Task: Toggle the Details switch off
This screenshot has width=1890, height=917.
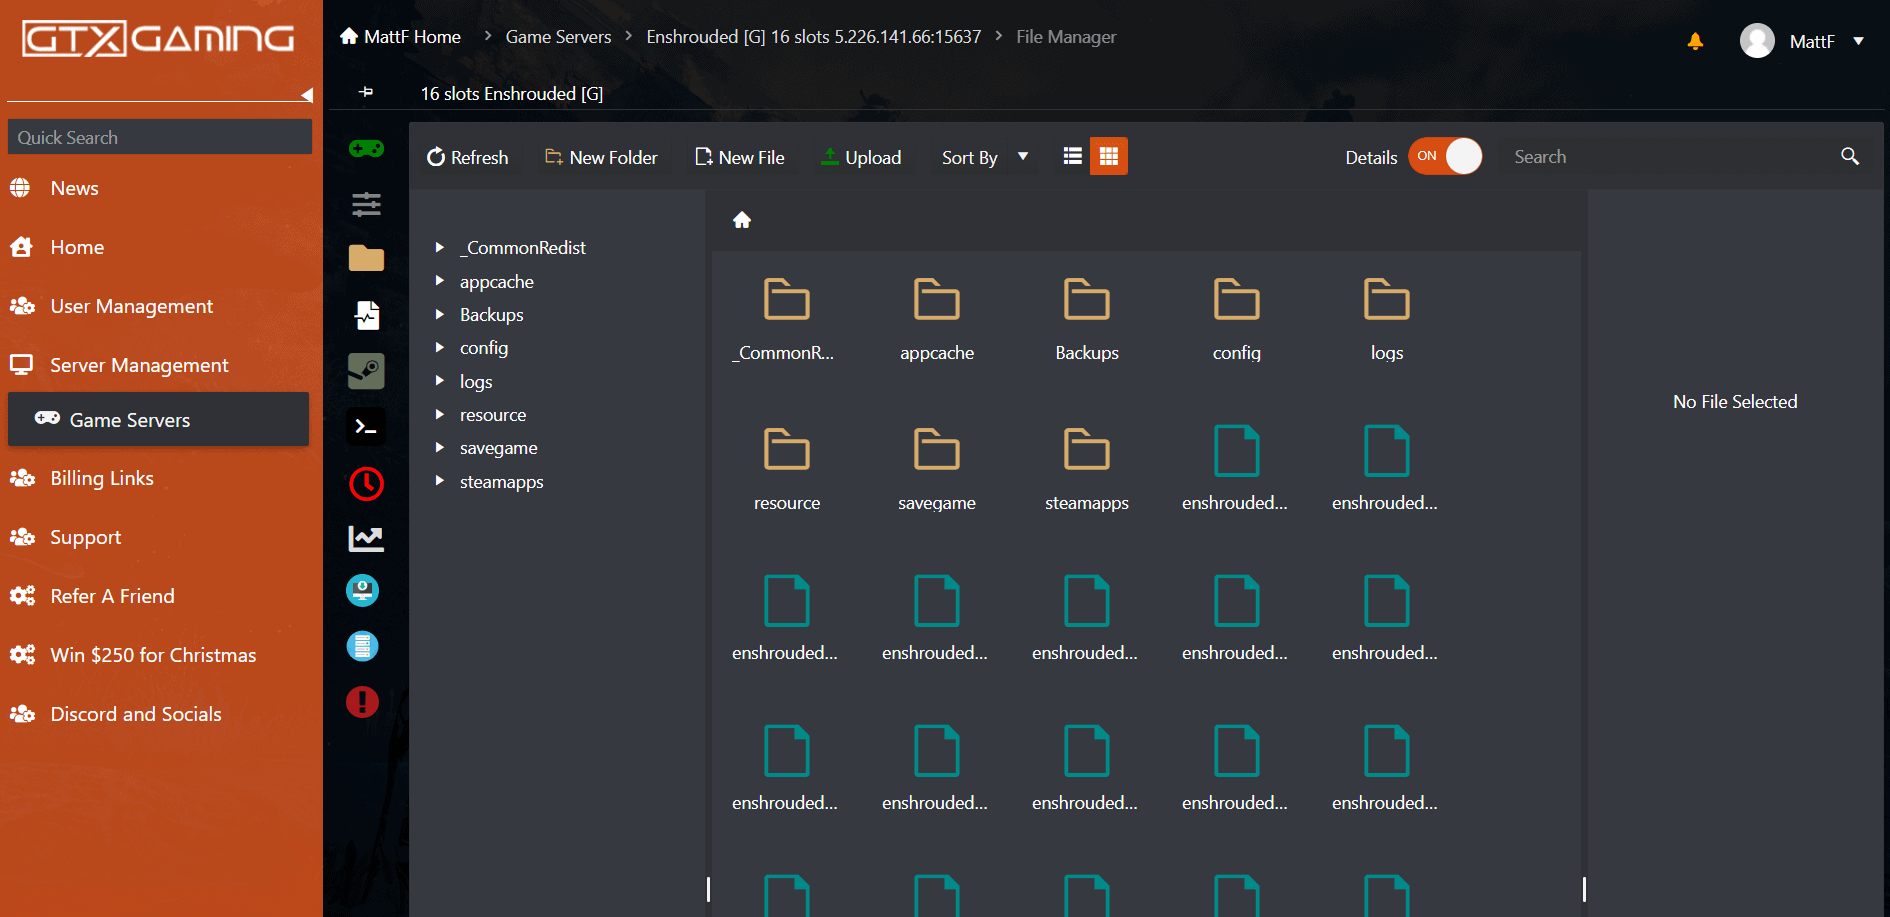Action: [1445, 157]
